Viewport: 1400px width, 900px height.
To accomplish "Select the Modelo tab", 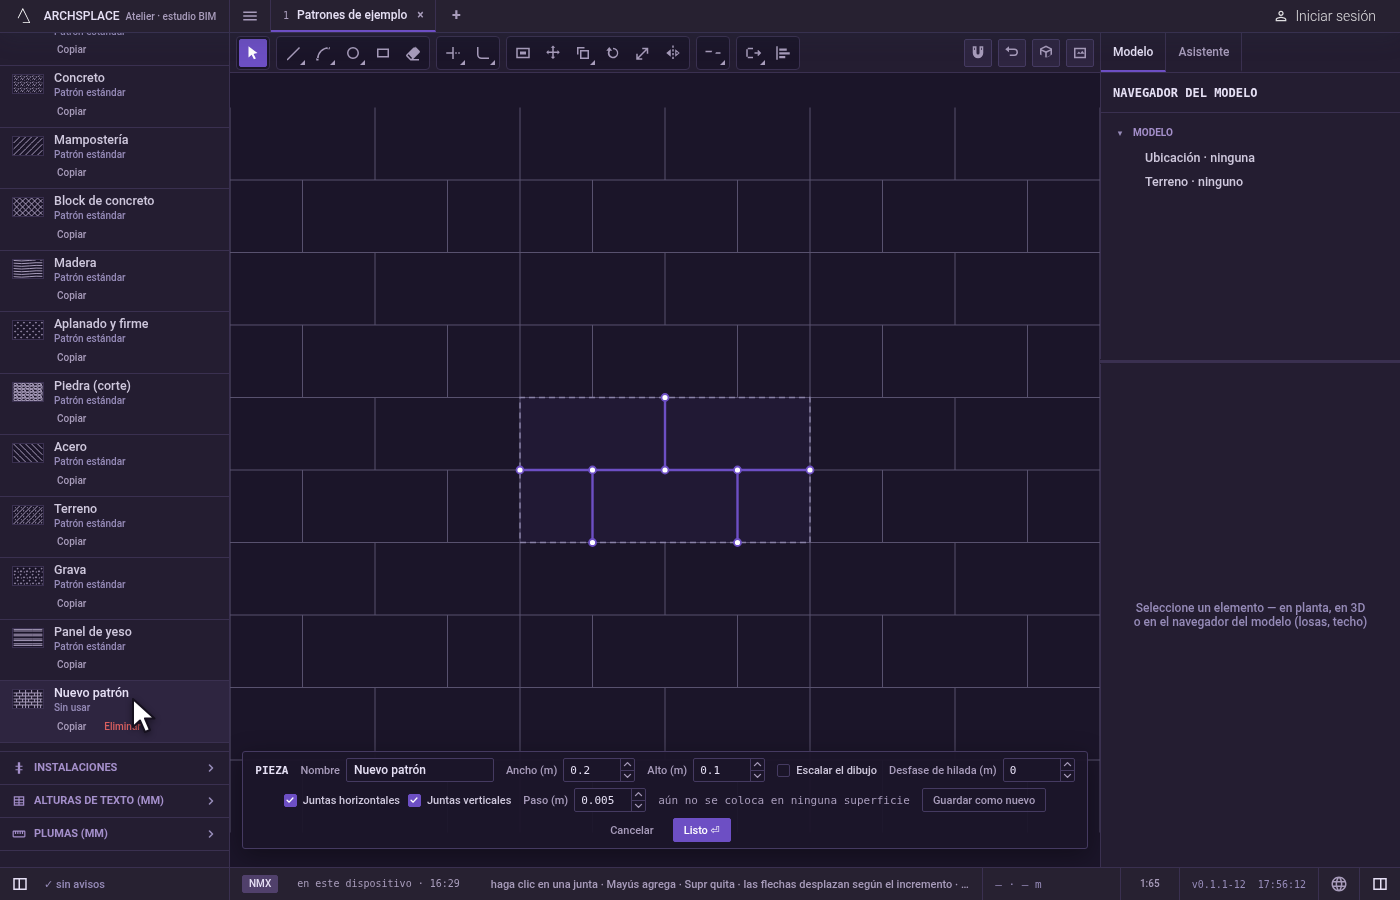I will click(x=1133, y=52).
